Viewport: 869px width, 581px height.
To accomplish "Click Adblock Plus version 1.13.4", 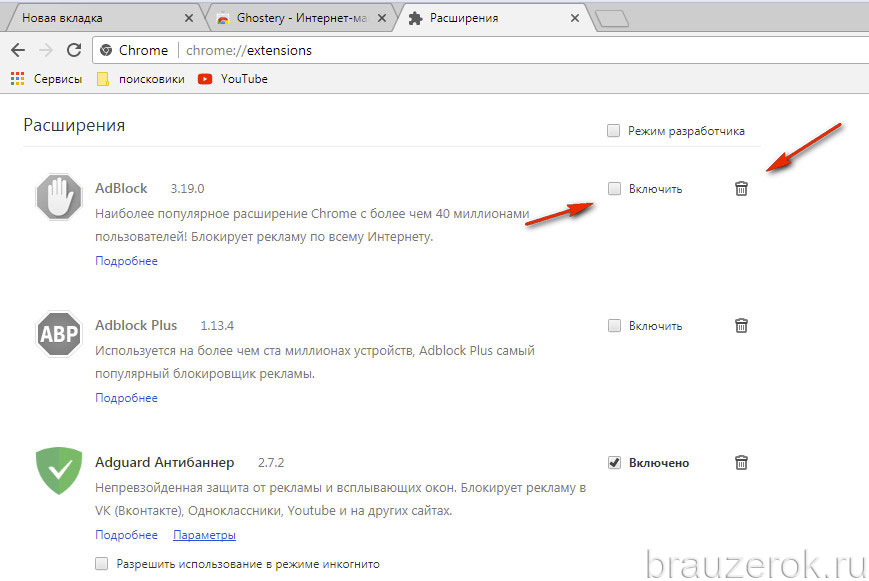I will pyautogui.click(x=217, y=326).
